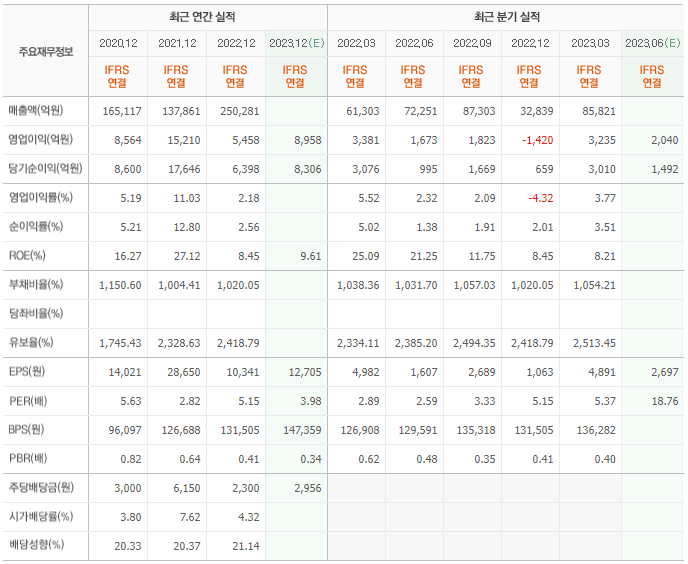Select the 2022.09 quarterly column header
Viewport: 688px width, 564px height.
pyautogui.click(x=472, y=43)
